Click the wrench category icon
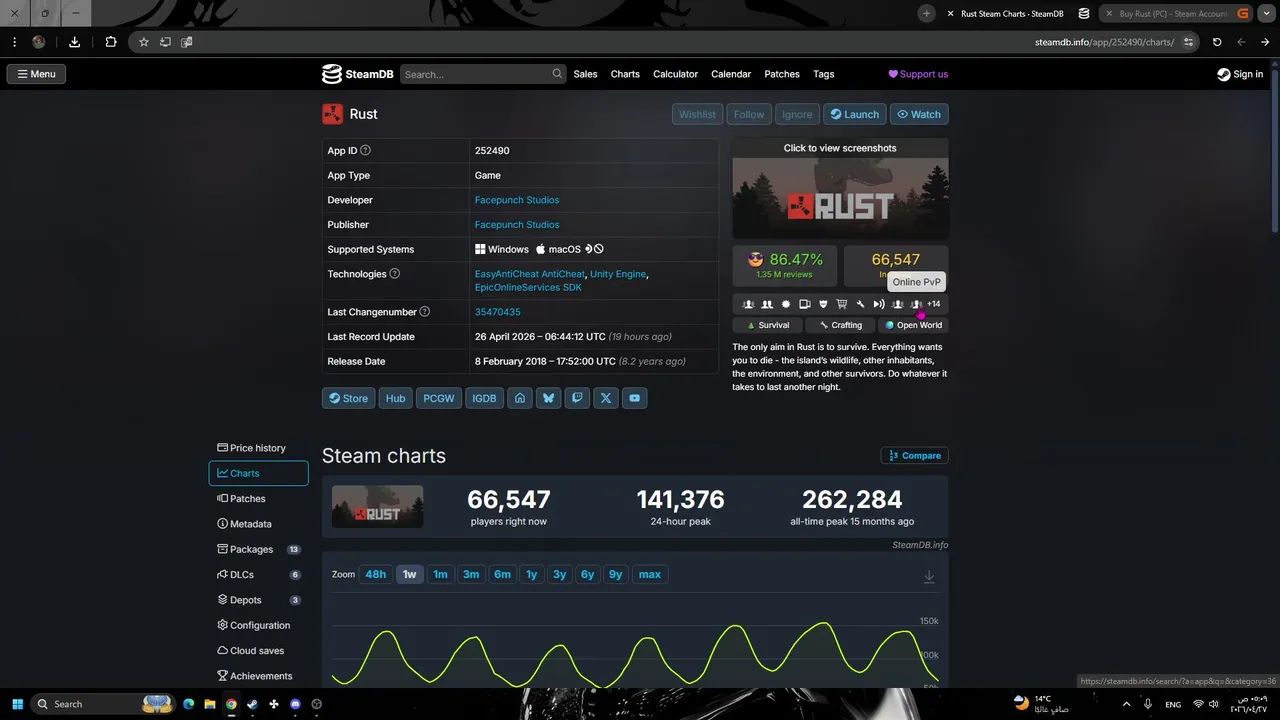 [860, 304]
